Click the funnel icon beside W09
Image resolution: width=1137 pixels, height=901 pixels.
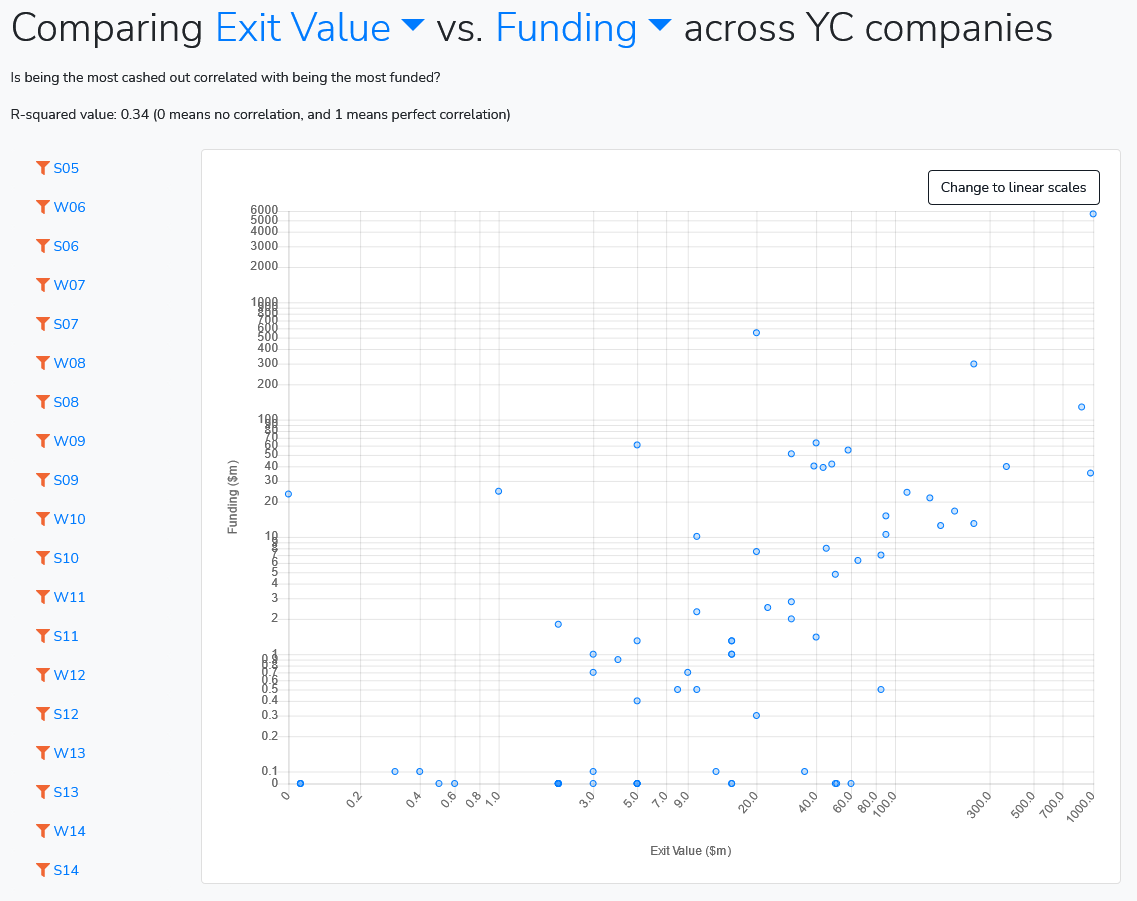click(x=42, y=441)
